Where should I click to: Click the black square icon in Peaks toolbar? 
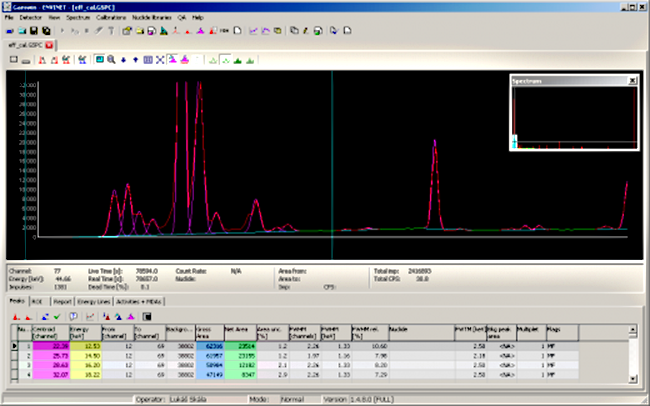[x=147, y=316]
